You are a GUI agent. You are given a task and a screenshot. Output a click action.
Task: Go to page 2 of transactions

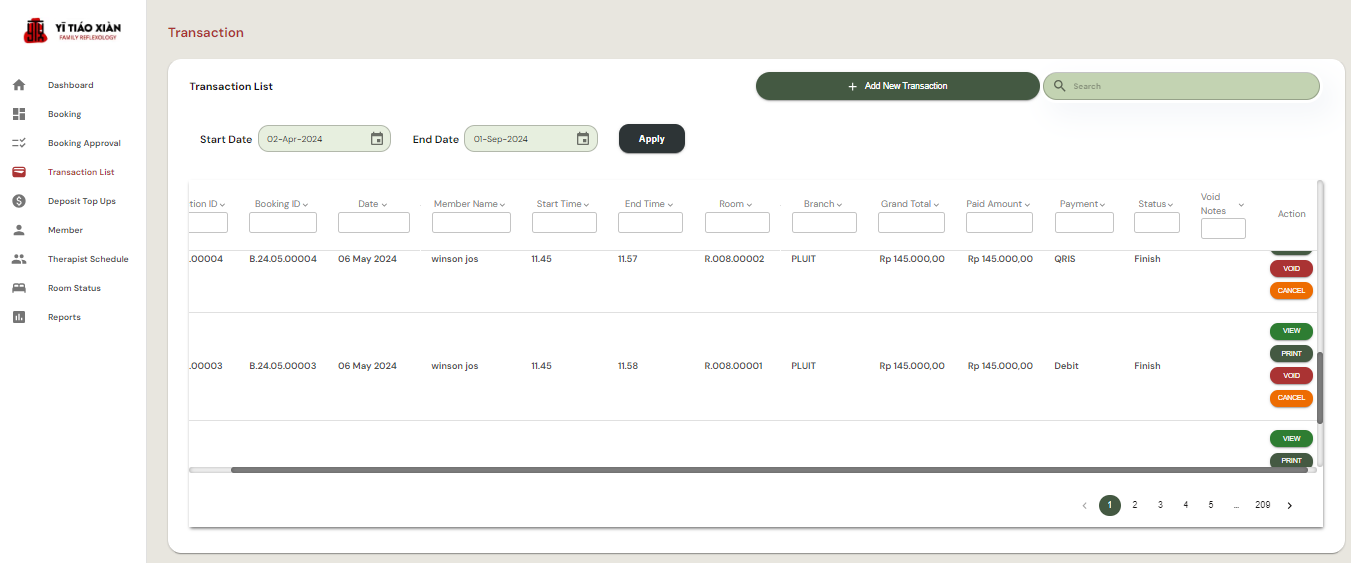pos(1135,505)
